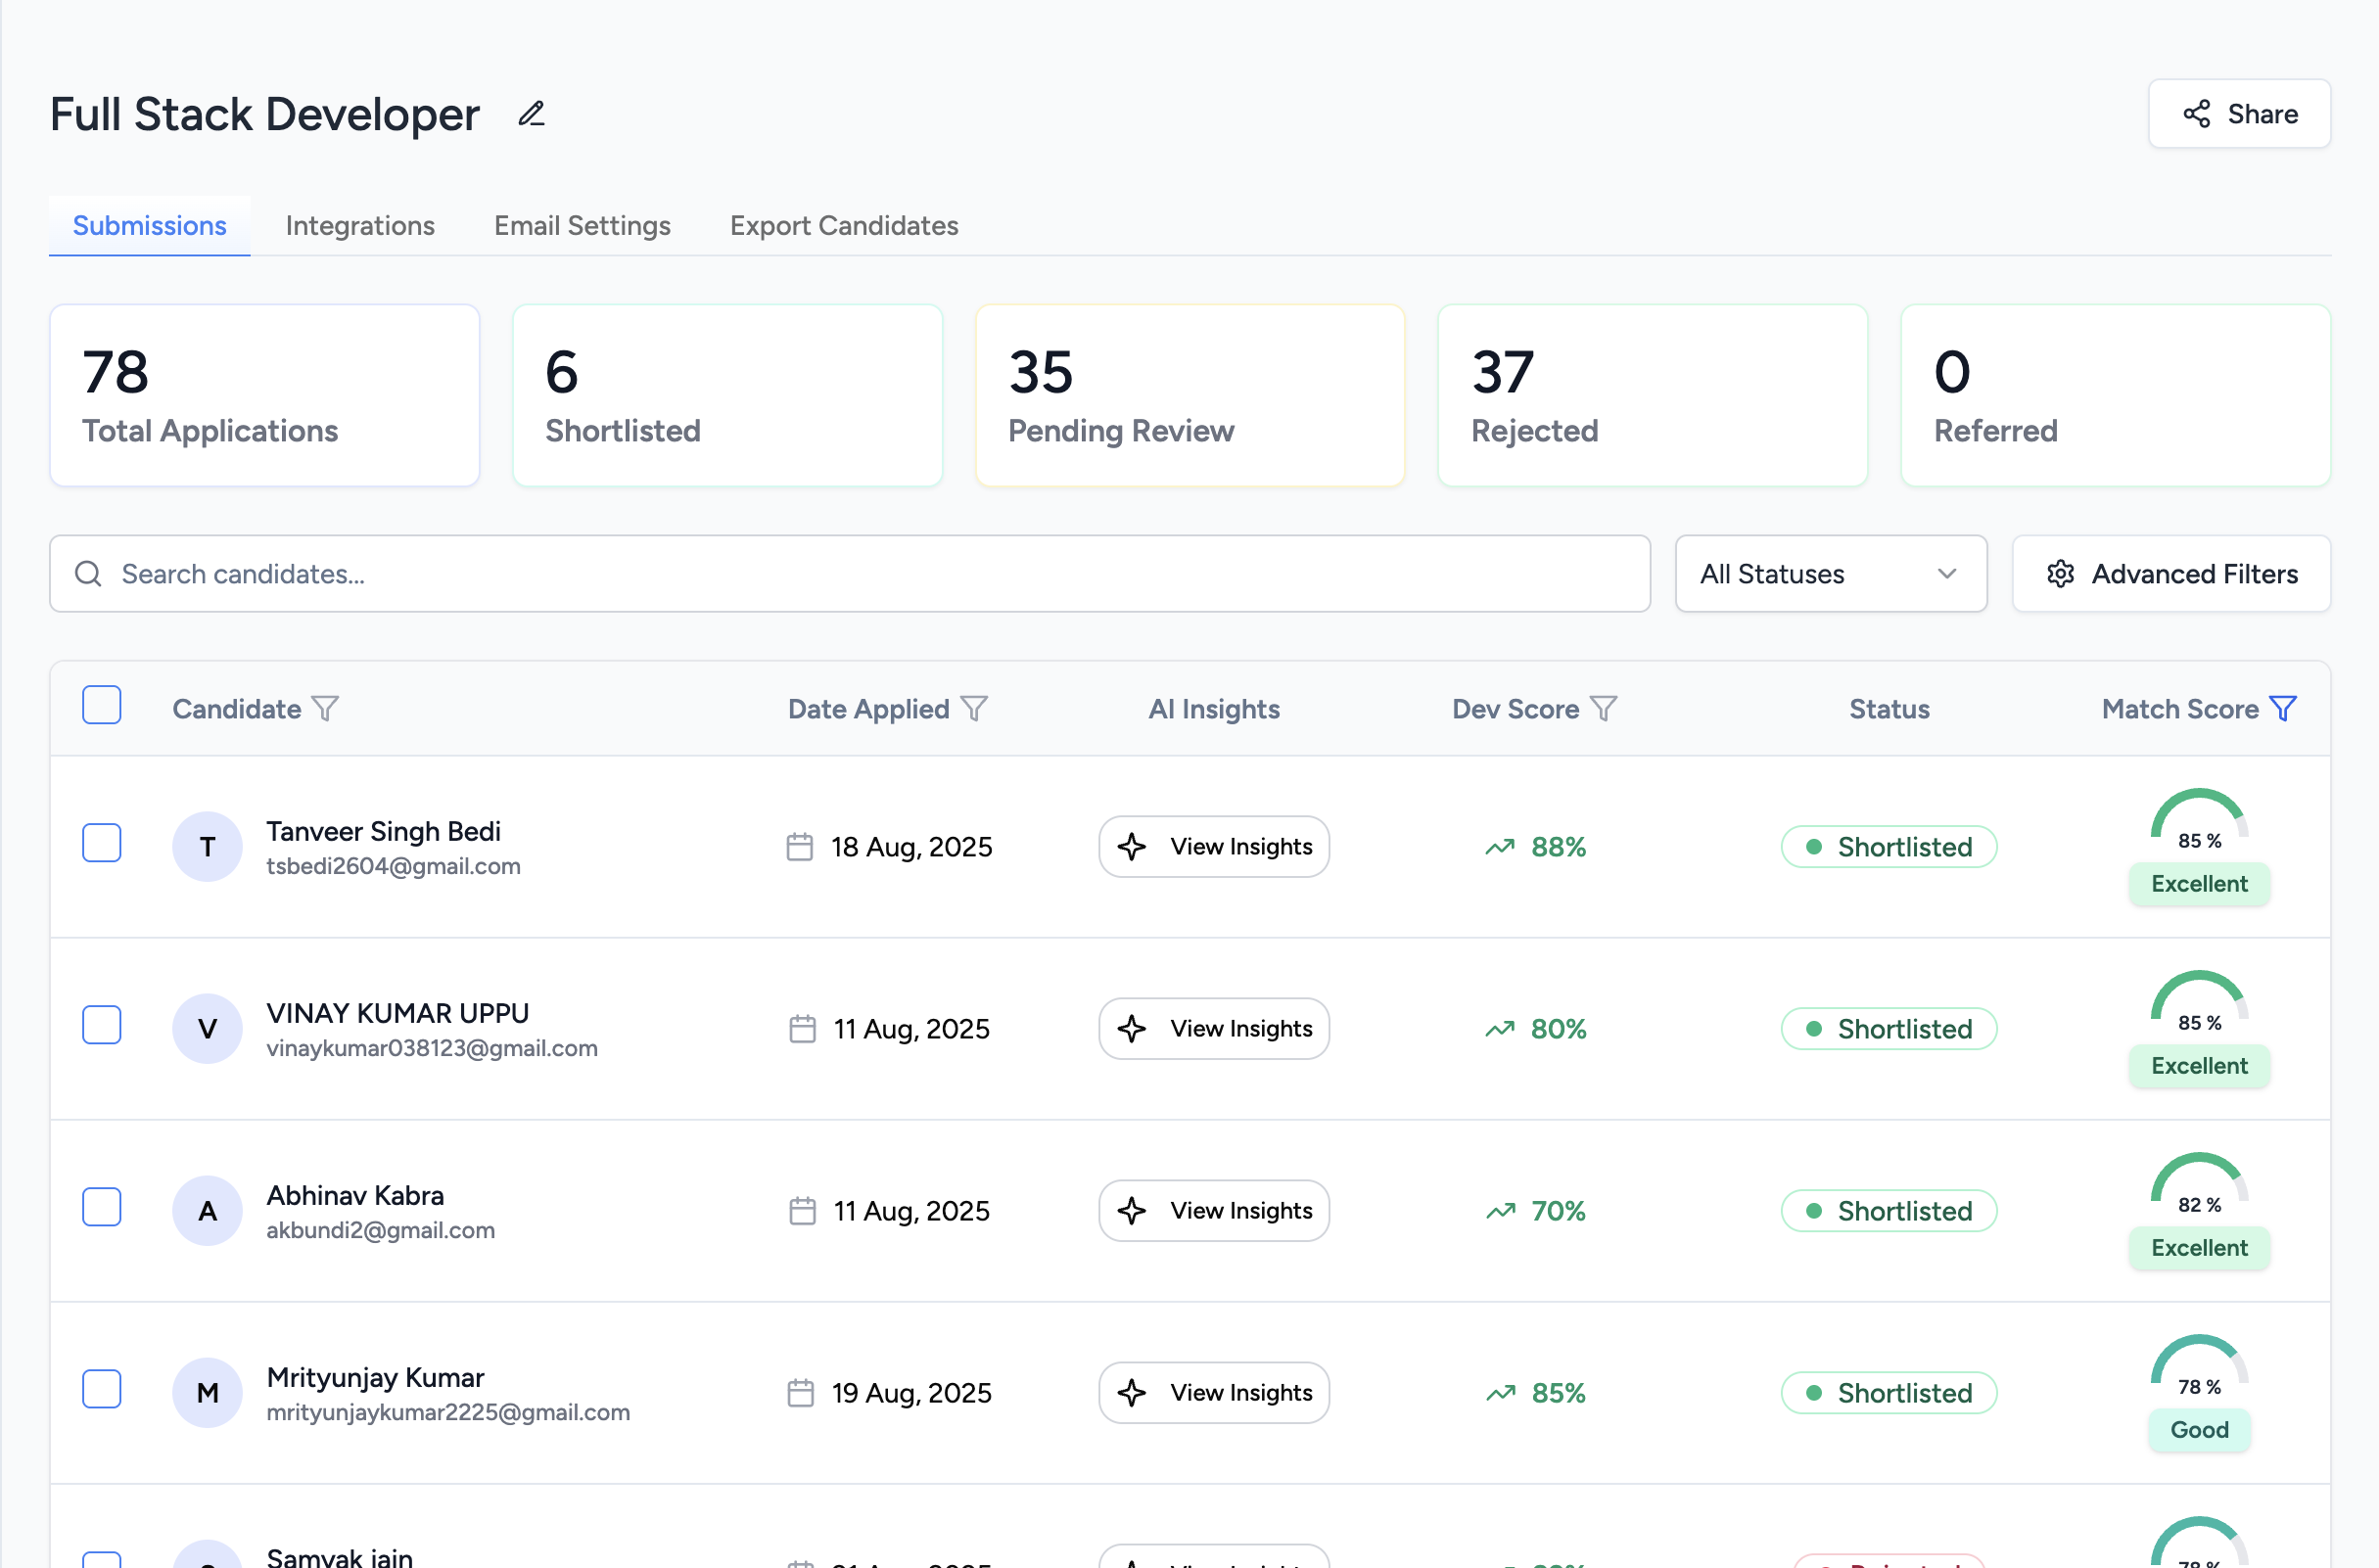Image resolution: width=2379 pixels, height=1568 pixels.
Task: Click the search magnifier icon in search bar
Action: tap(88, 574)
